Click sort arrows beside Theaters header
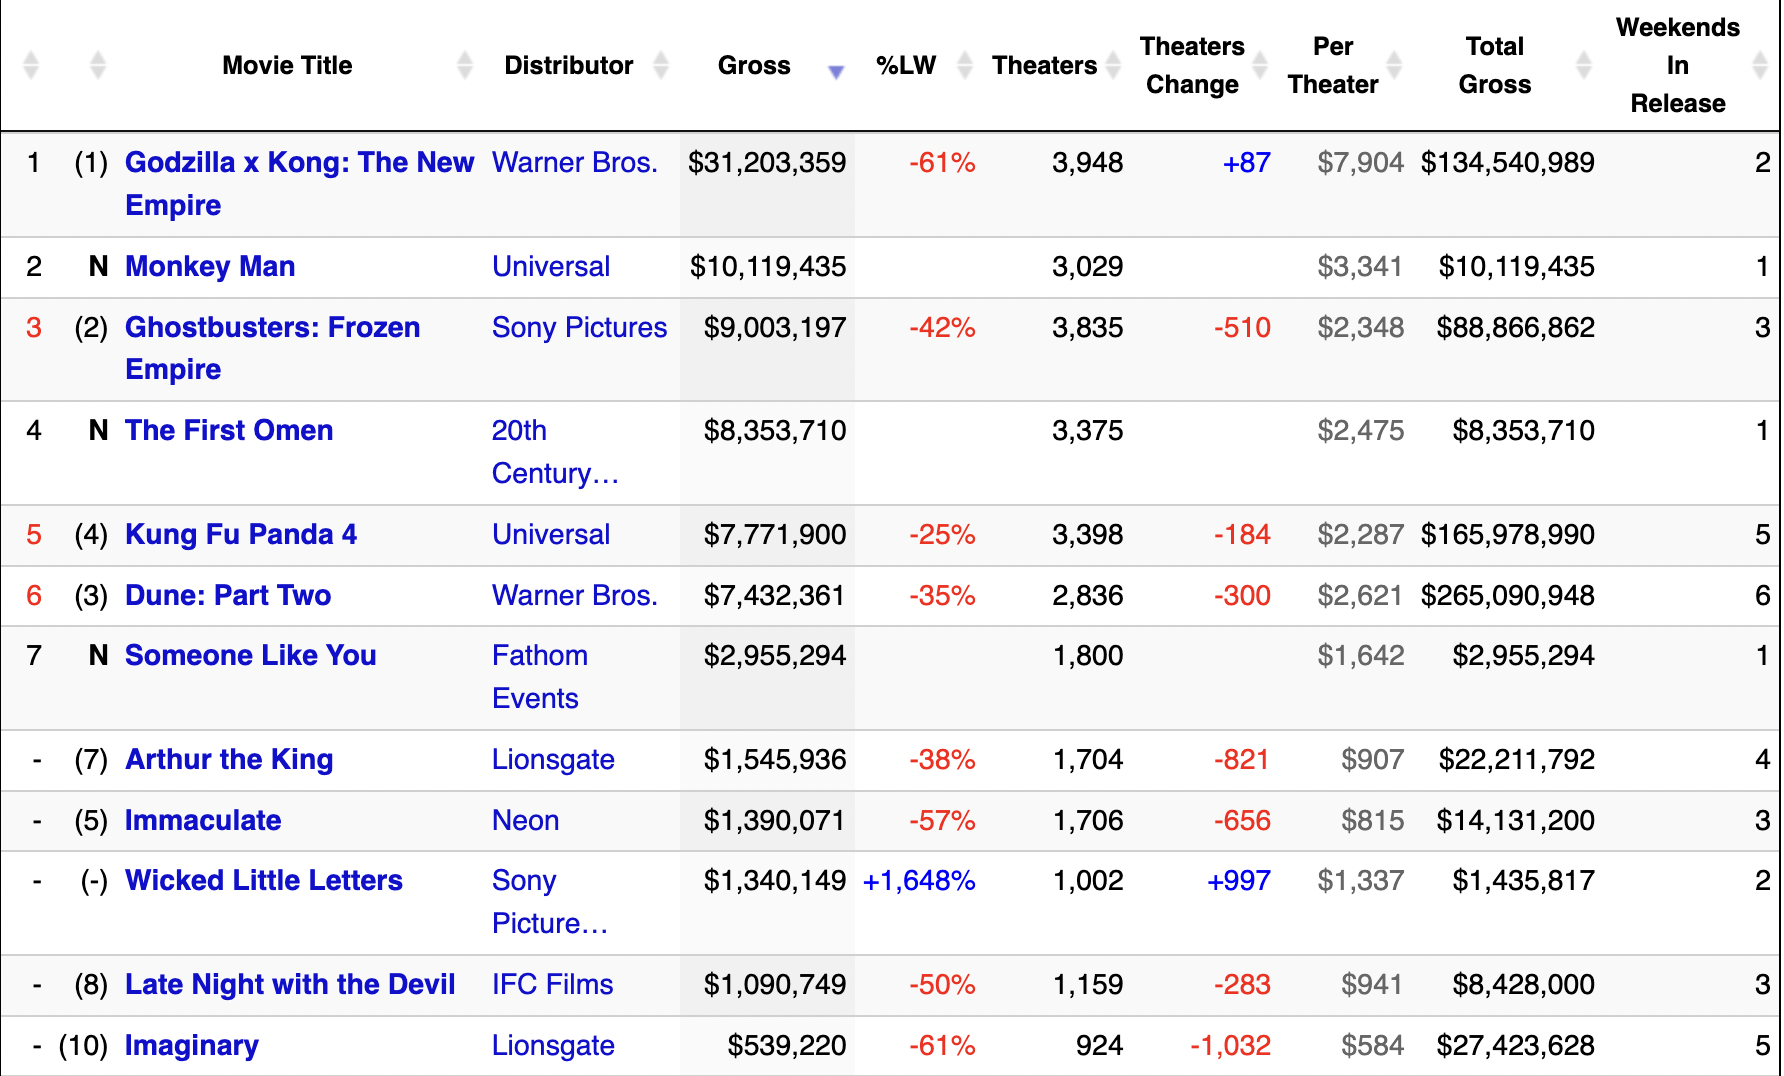This screenshot has width=1784, height=1076. (x=1113, y=65)
